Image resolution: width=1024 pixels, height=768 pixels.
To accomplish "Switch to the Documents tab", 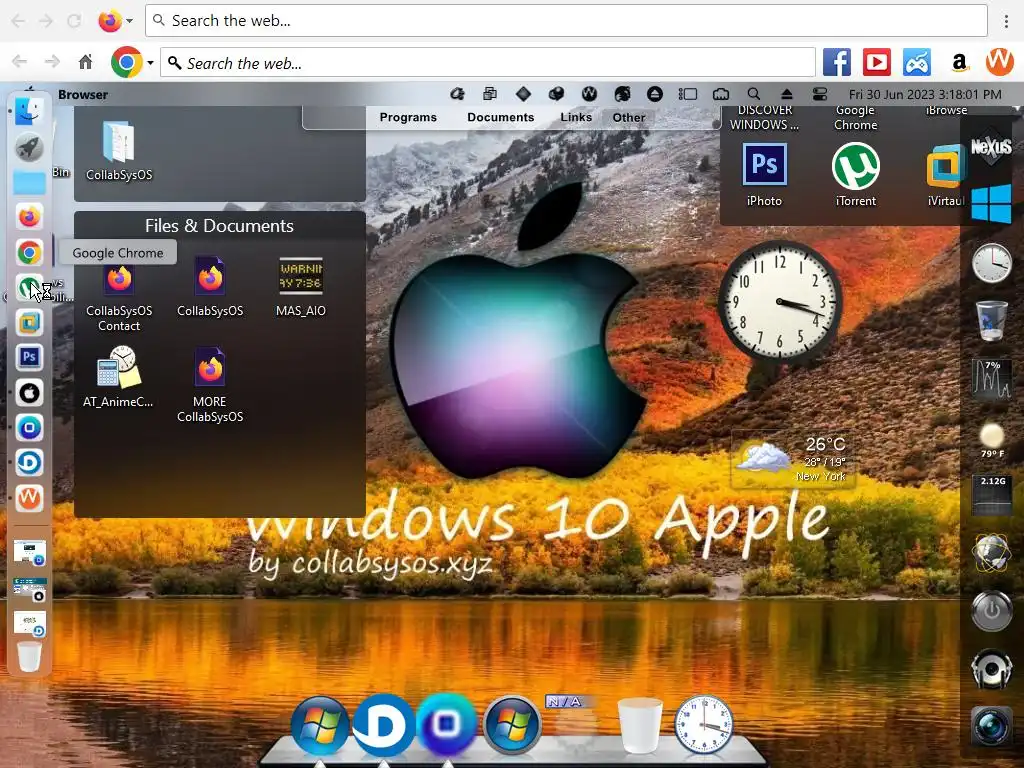I will pos(500,118).
